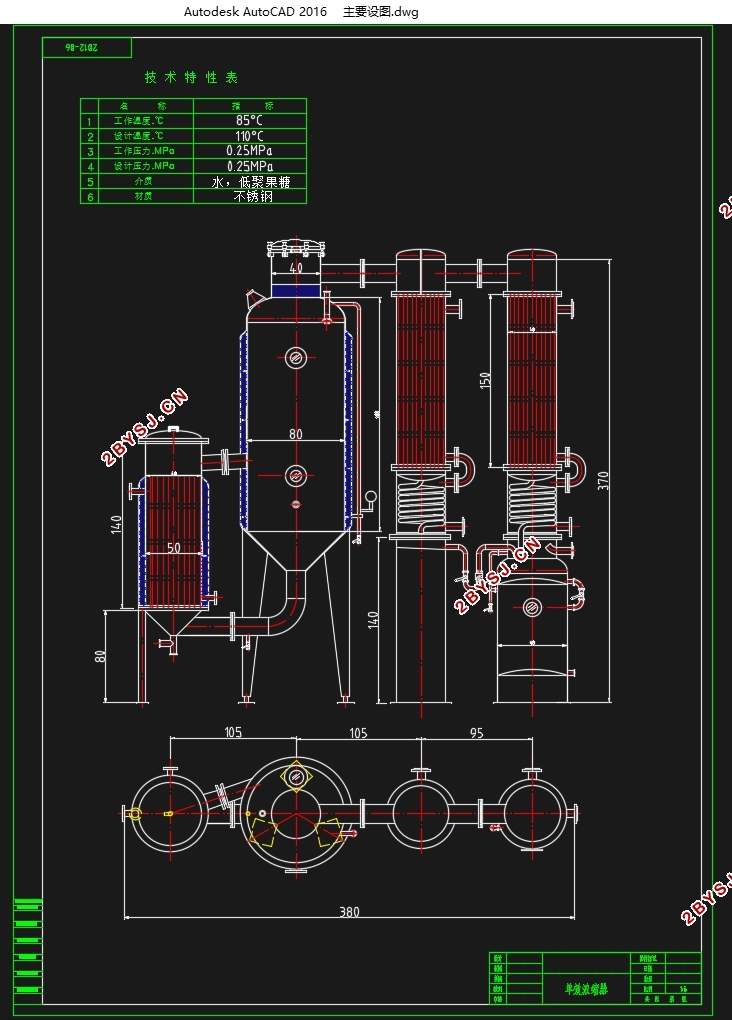This screenshot has width=732, height=1020.
Task: Select the 80 vertical dimension under left heater
Action: coord(100,656)
